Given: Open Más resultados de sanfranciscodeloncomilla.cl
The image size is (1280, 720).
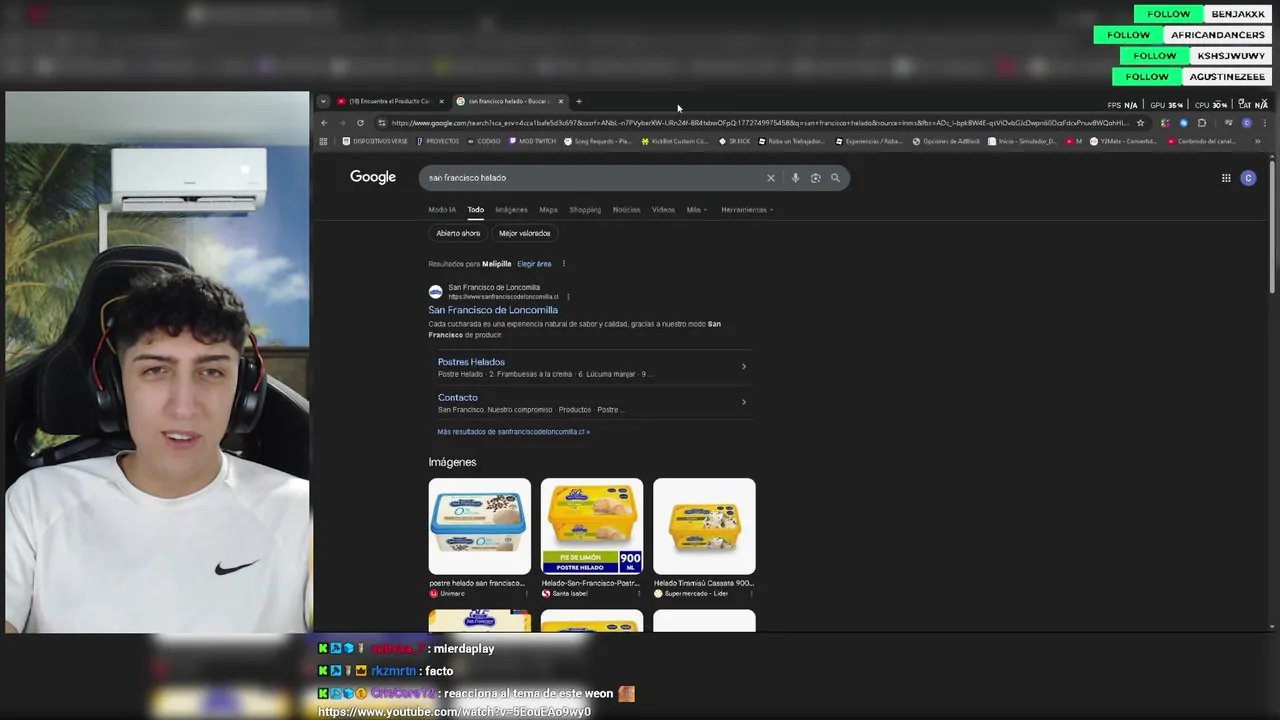Looking at the screenshot, I should coord(513,432).
